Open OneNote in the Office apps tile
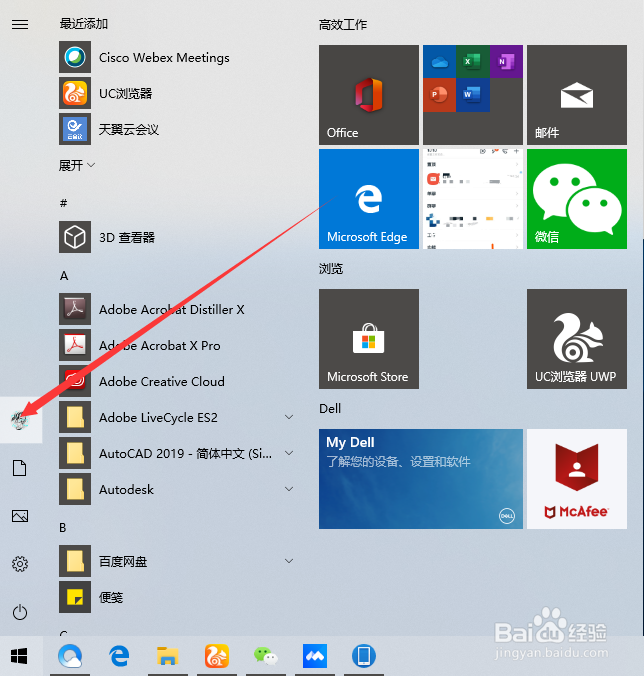 coord(506,62)
